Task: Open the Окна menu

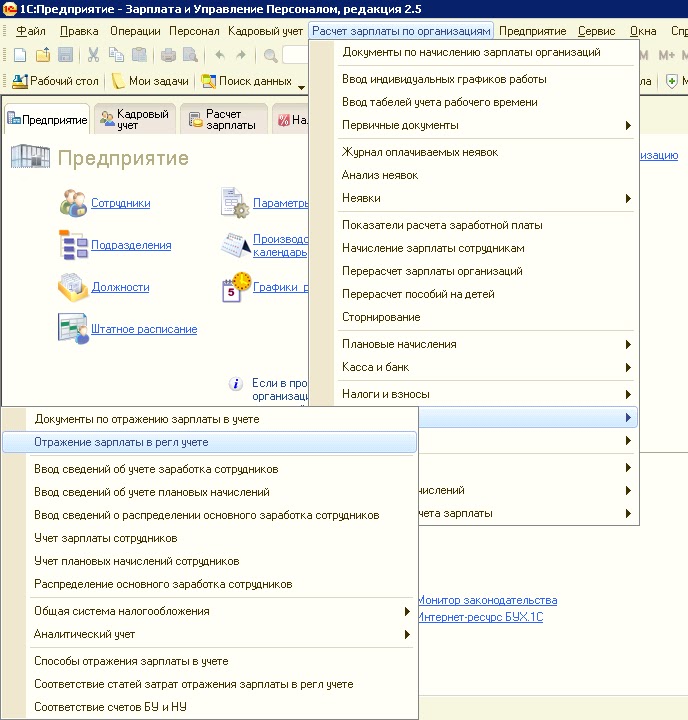Action: [x=643, y=31]
